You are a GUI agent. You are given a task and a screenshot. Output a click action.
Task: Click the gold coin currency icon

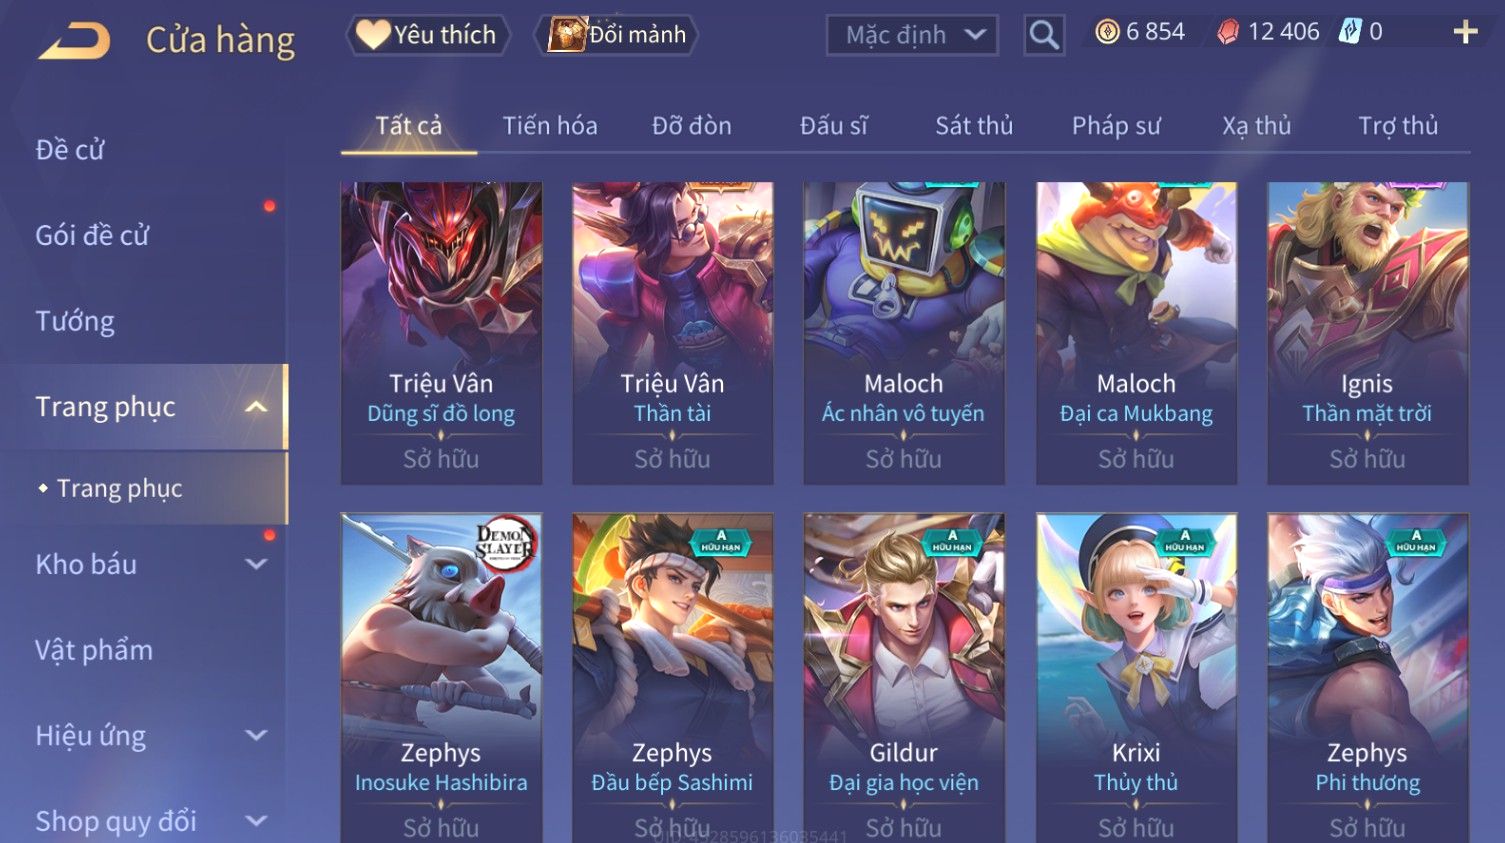tap(1107, 32)
